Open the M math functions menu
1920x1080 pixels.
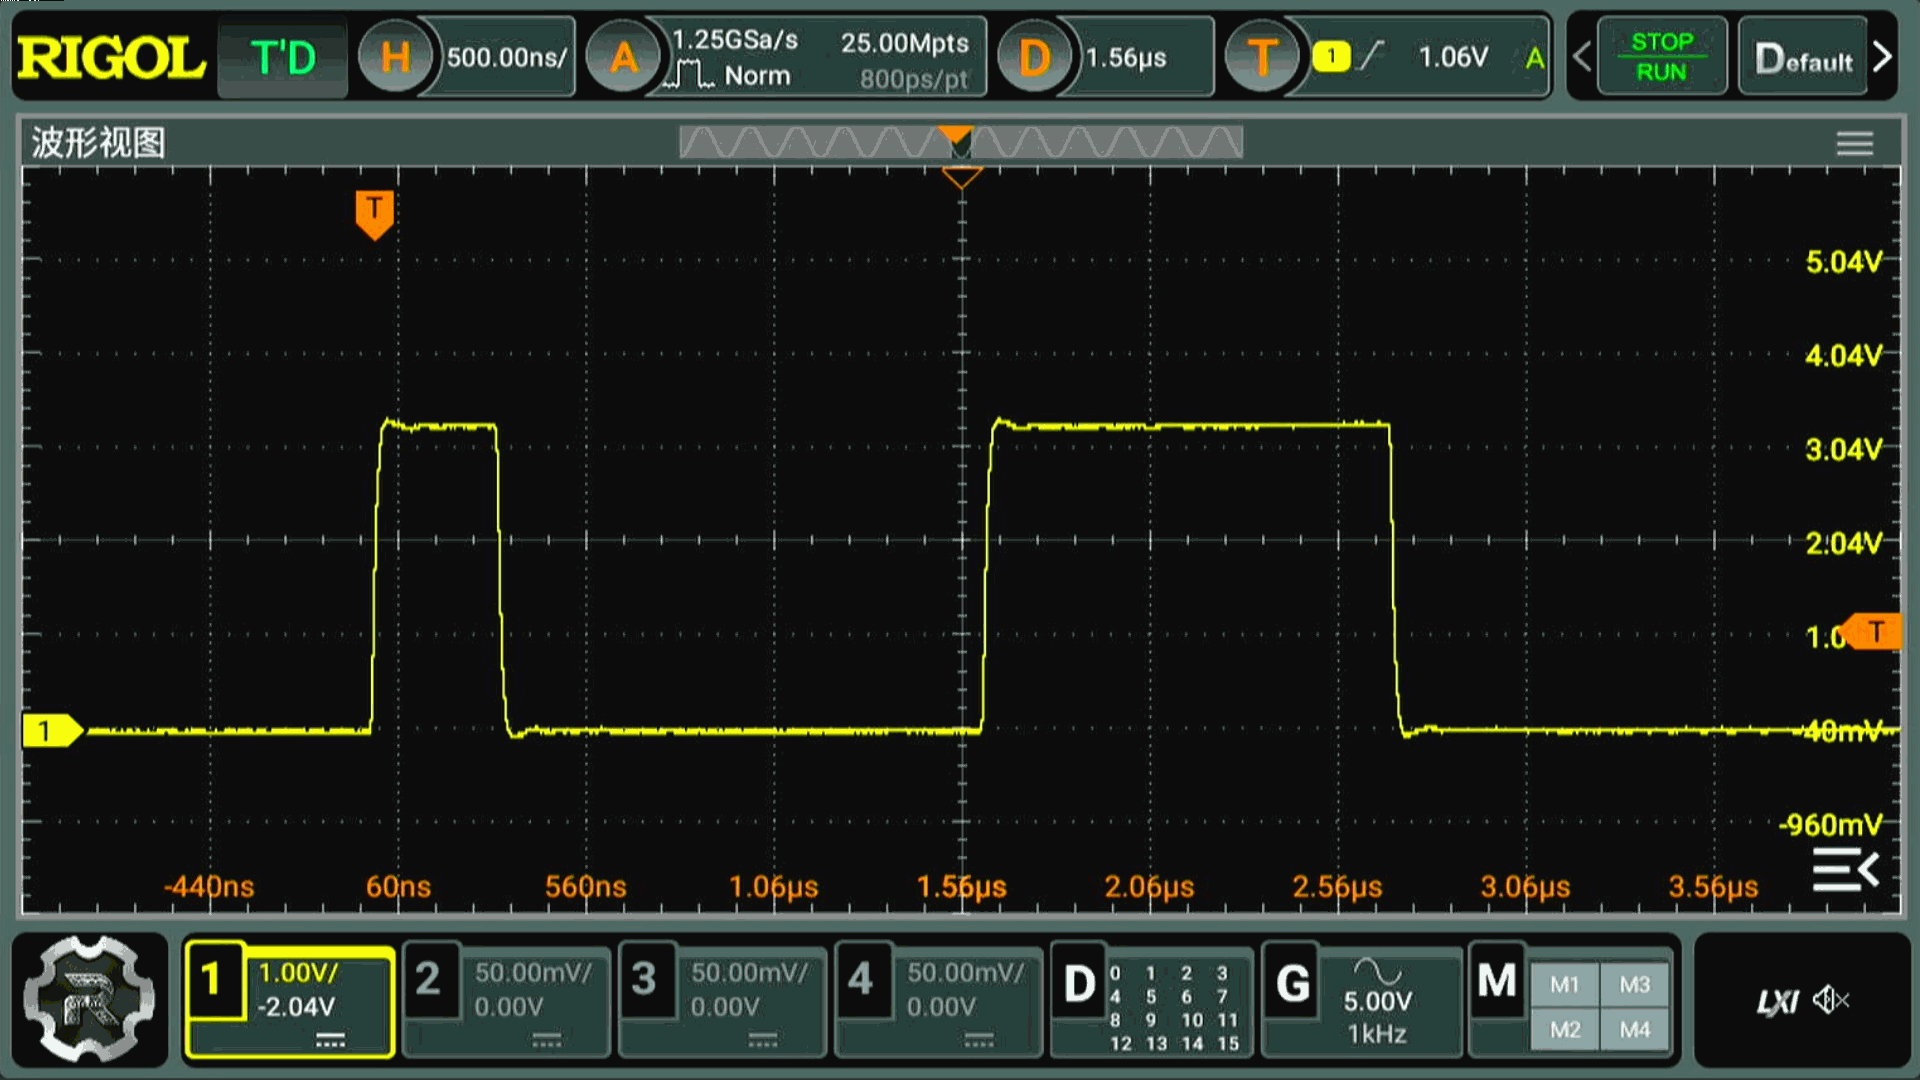[x=1497, y=982]
